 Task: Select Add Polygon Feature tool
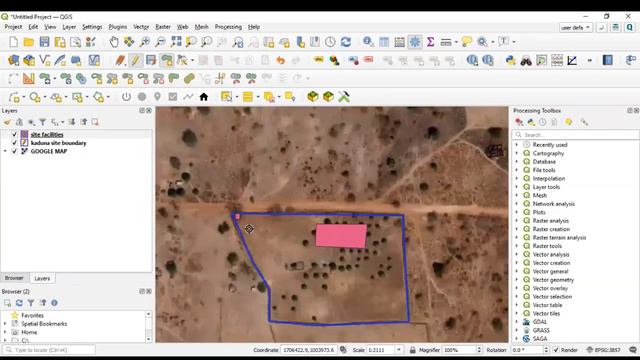[167, 60]
